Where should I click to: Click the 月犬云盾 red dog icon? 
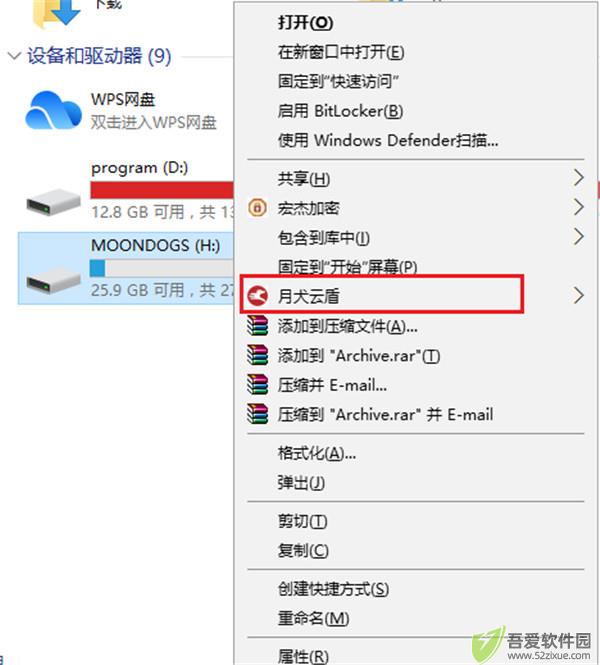click(x=257, y=296)
